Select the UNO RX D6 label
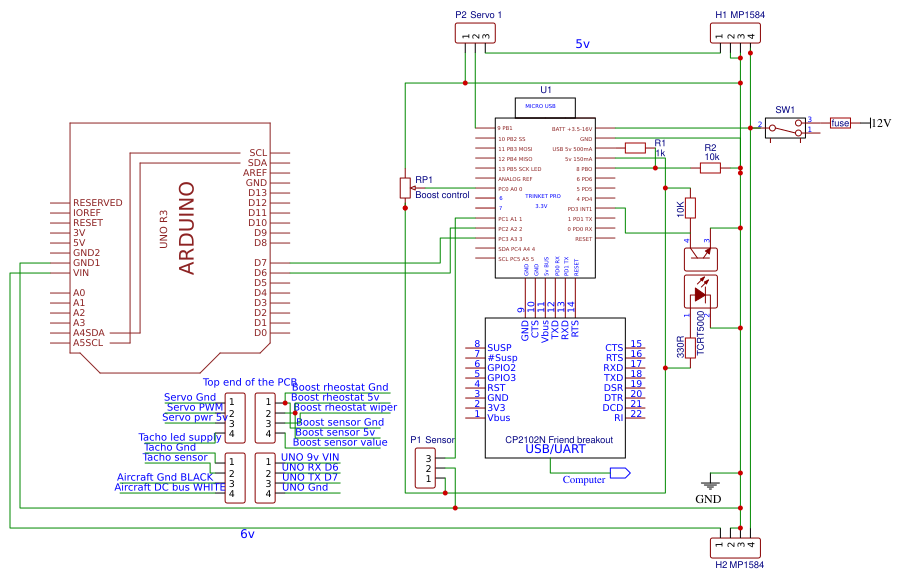The width and height of the screenshot is (902, 580). tap(309, 467)
